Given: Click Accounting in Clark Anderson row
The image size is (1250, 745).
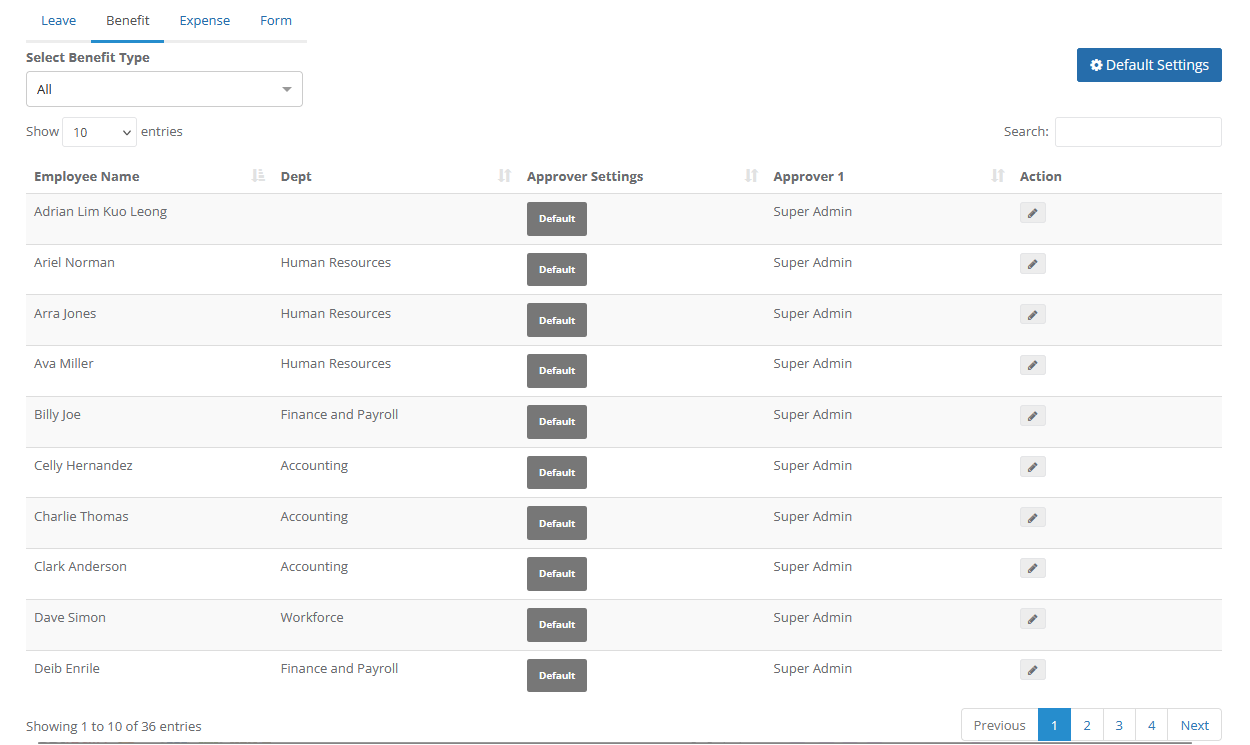Looking at the screenshot, I should click(314, 567).
